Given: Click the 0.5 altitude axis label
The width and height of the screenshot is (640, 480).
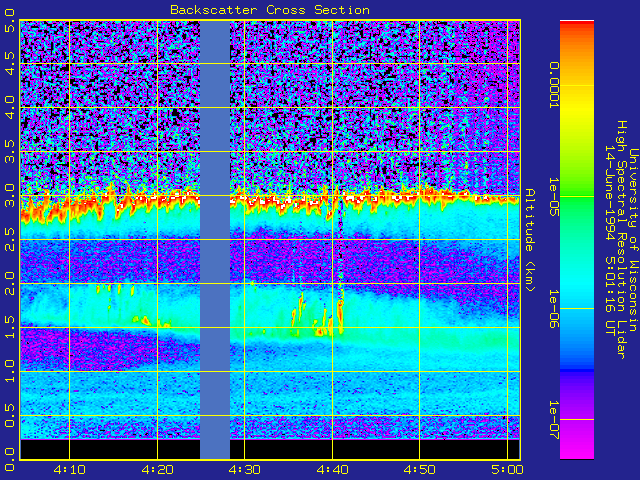Looking at the screenshot, I should 9,416.
